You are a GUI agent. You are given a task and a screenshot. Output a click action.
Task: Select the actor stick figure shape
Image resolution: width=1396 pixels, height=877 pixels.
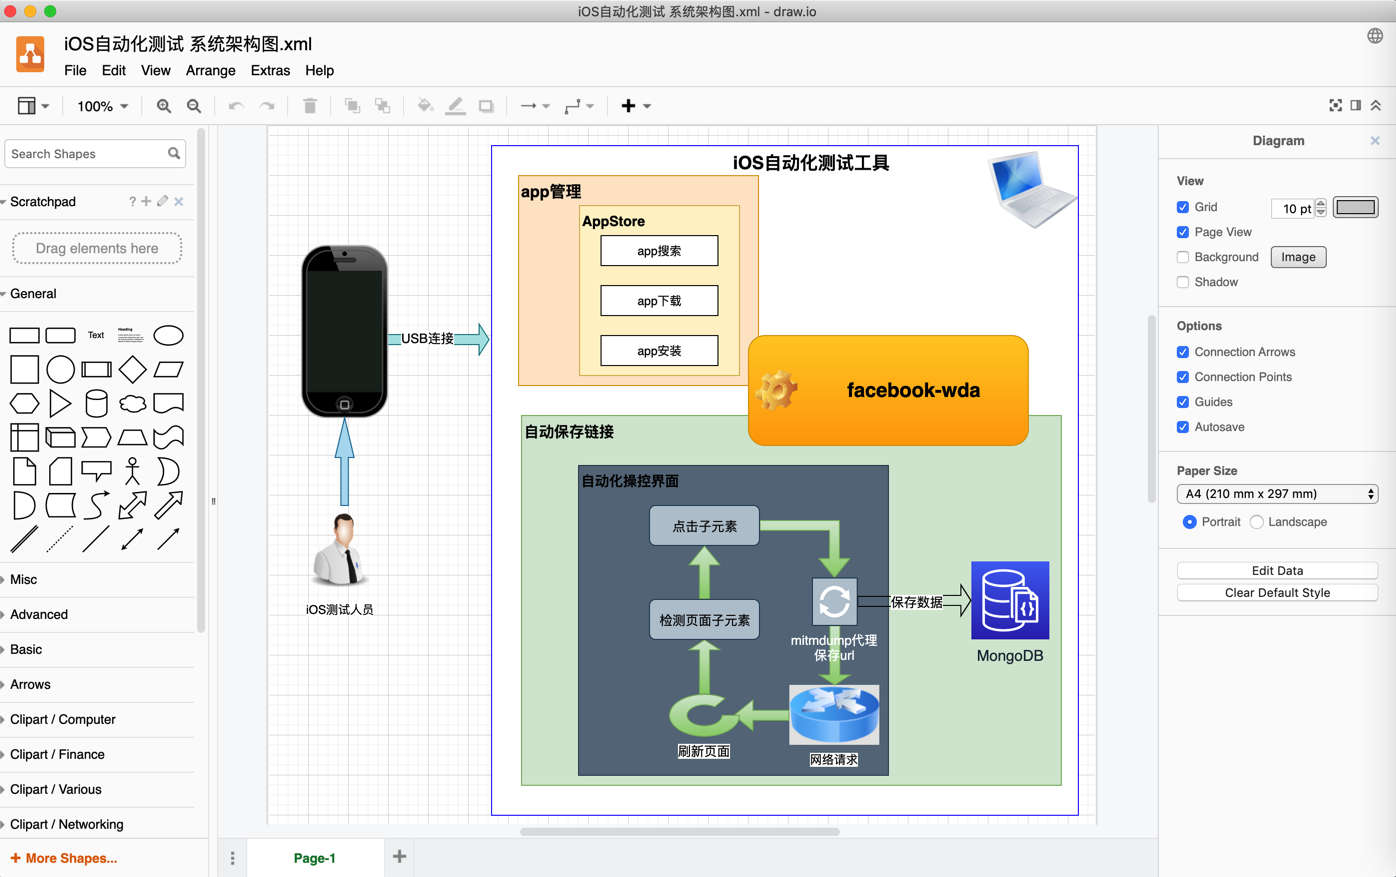click(x=132, y=471)
